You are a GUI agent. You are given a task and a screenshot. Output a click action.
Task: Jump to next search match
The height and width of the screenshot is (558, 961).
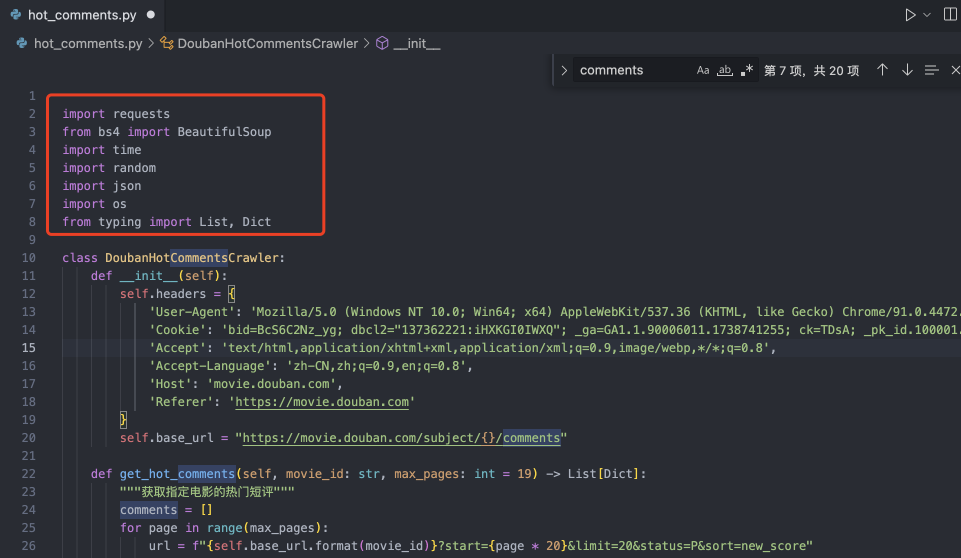(907, 70)
